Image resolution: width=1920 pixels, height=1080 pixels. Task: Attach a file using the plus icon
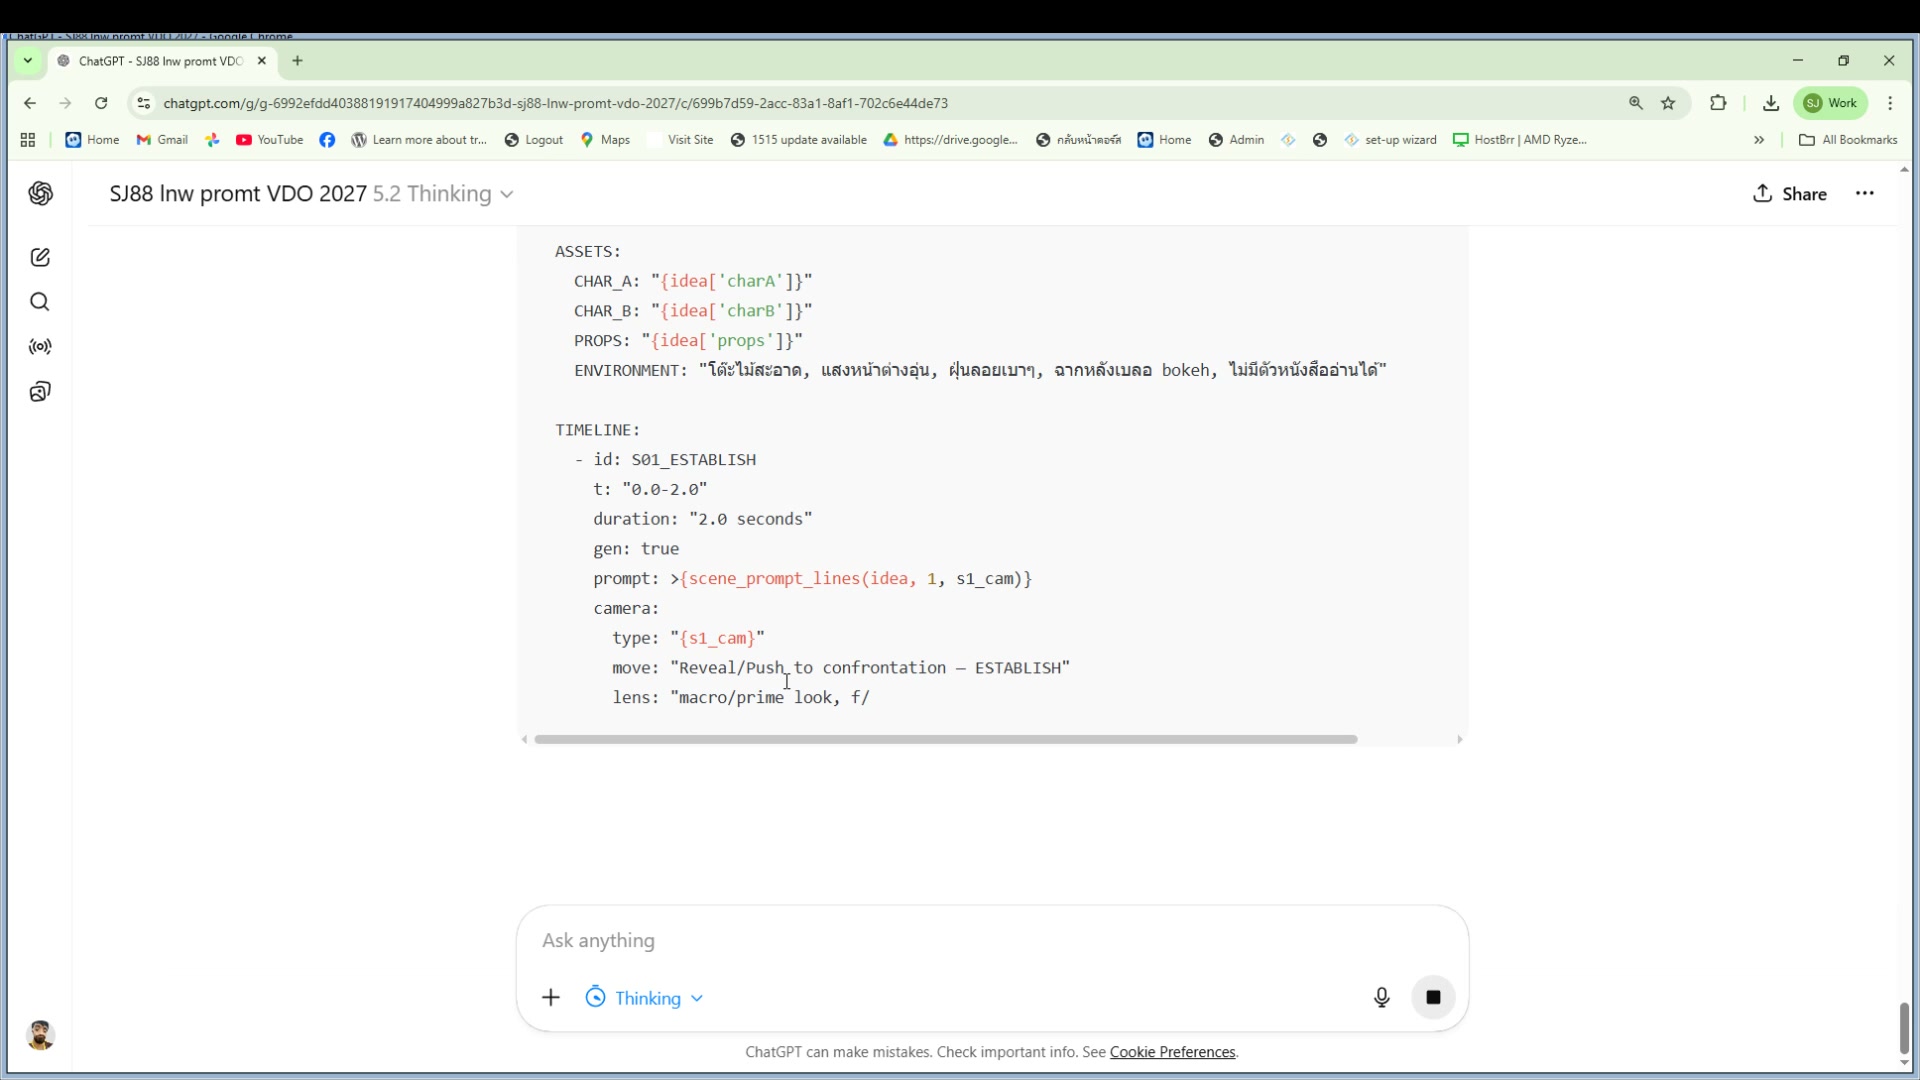pyautogui.click(x=551, y=997)
